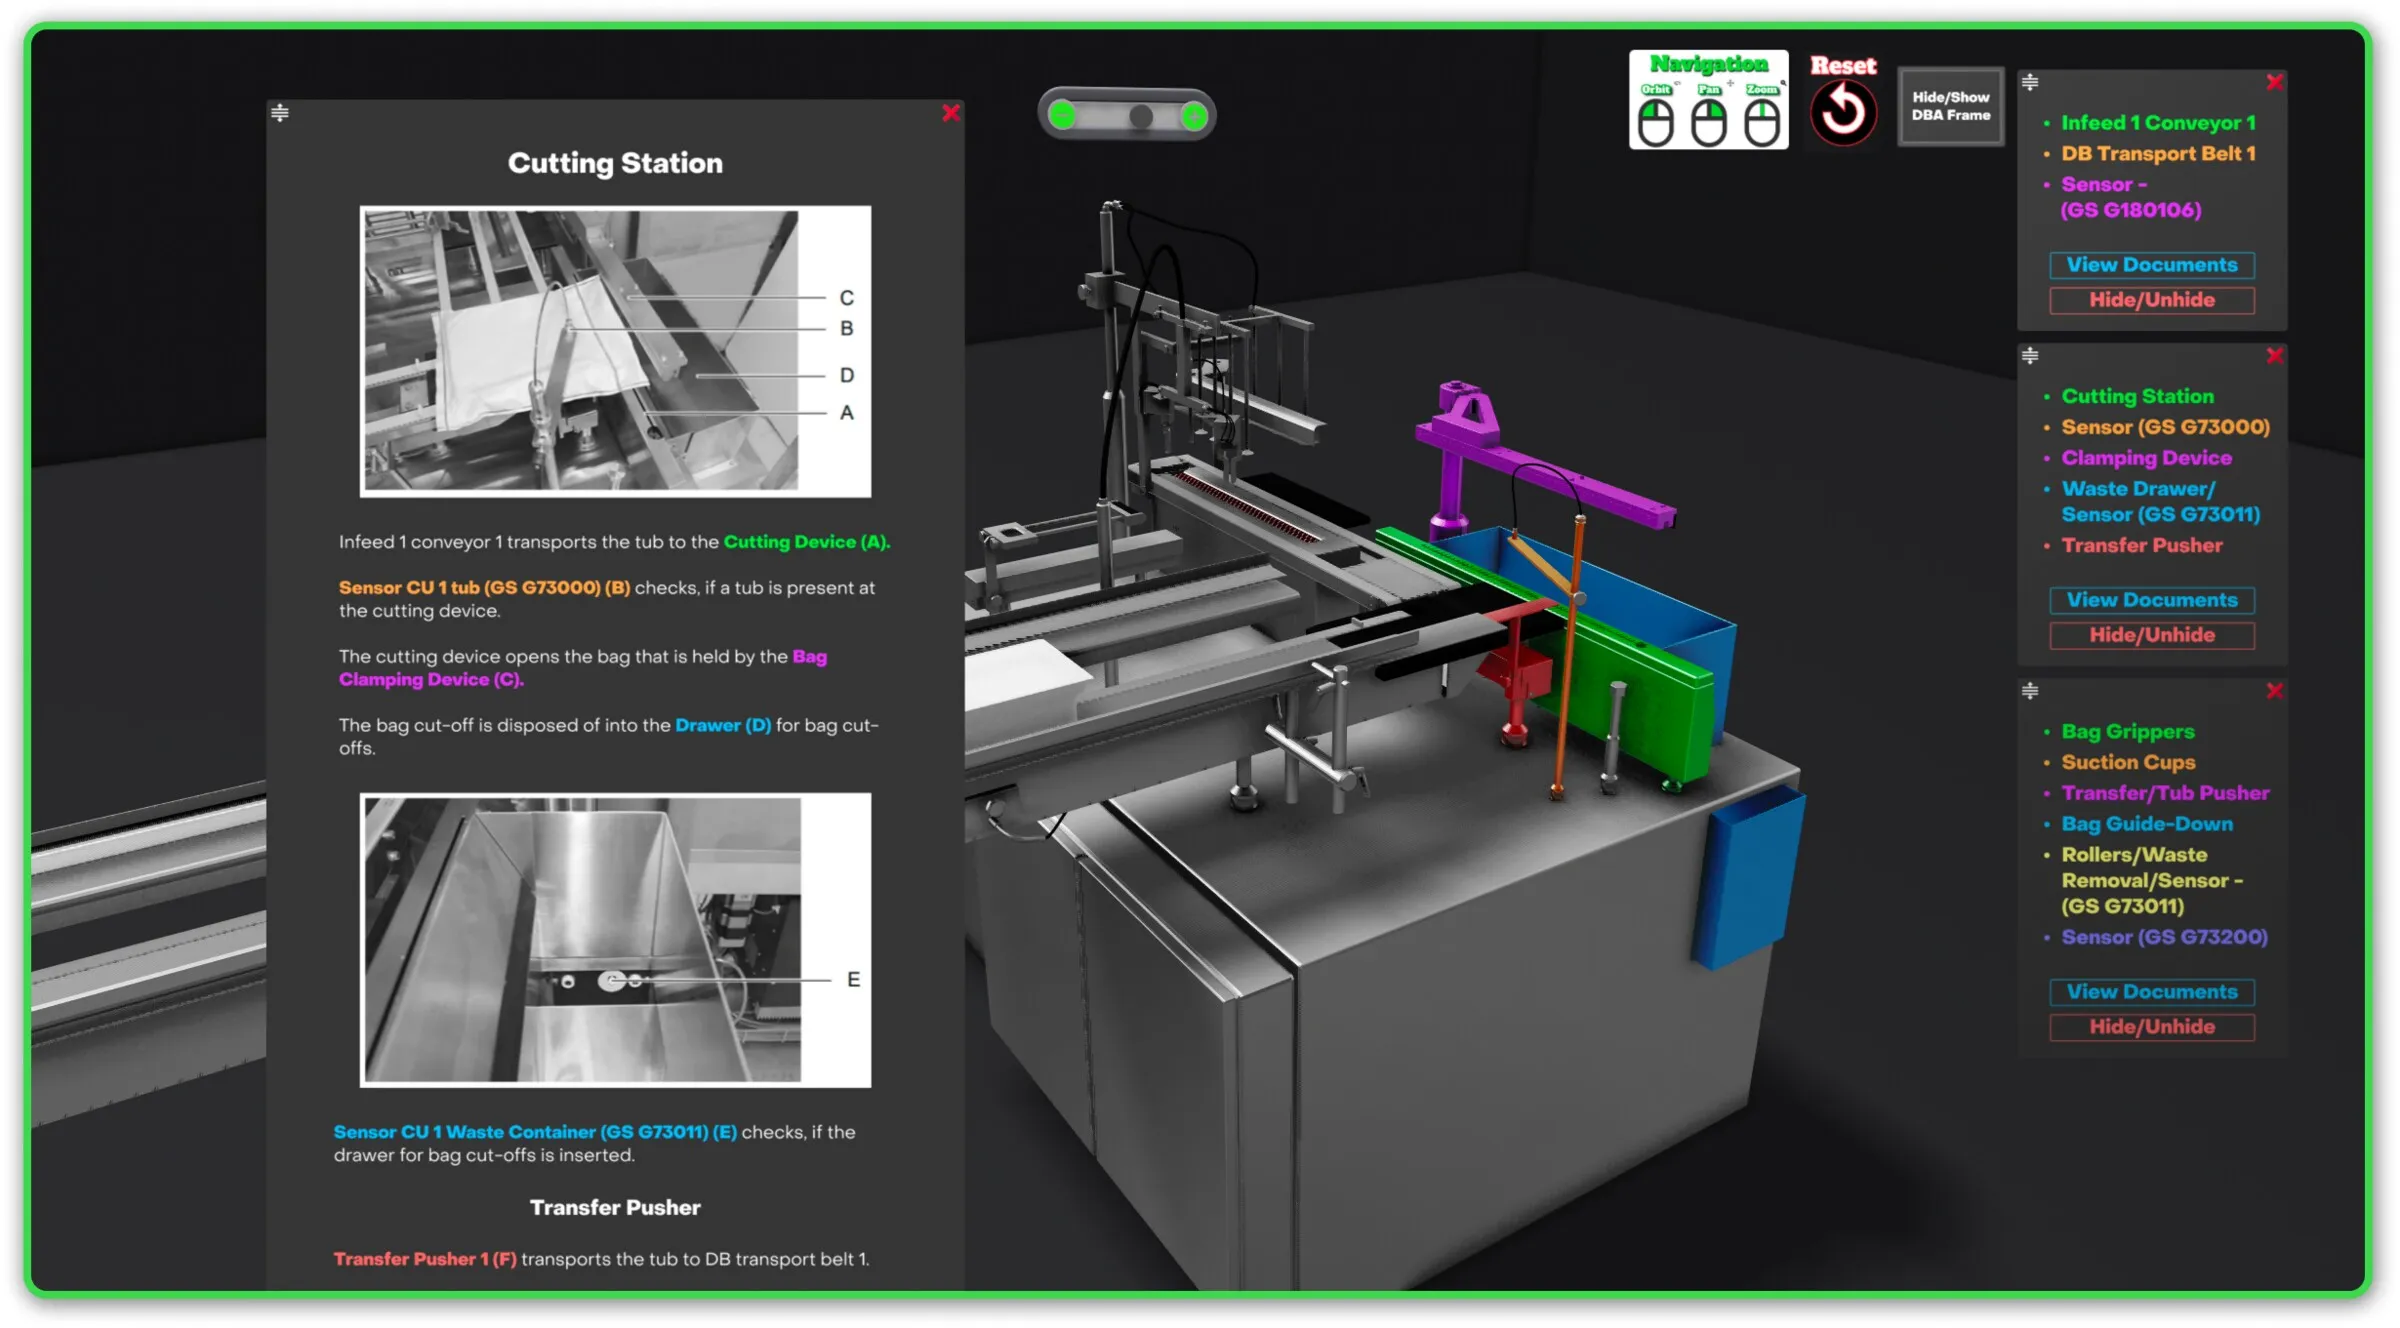Viewport: 2400px width, 1328px height.
Task: Click the Reset view circular arrow
Action: click(1843, 112)
